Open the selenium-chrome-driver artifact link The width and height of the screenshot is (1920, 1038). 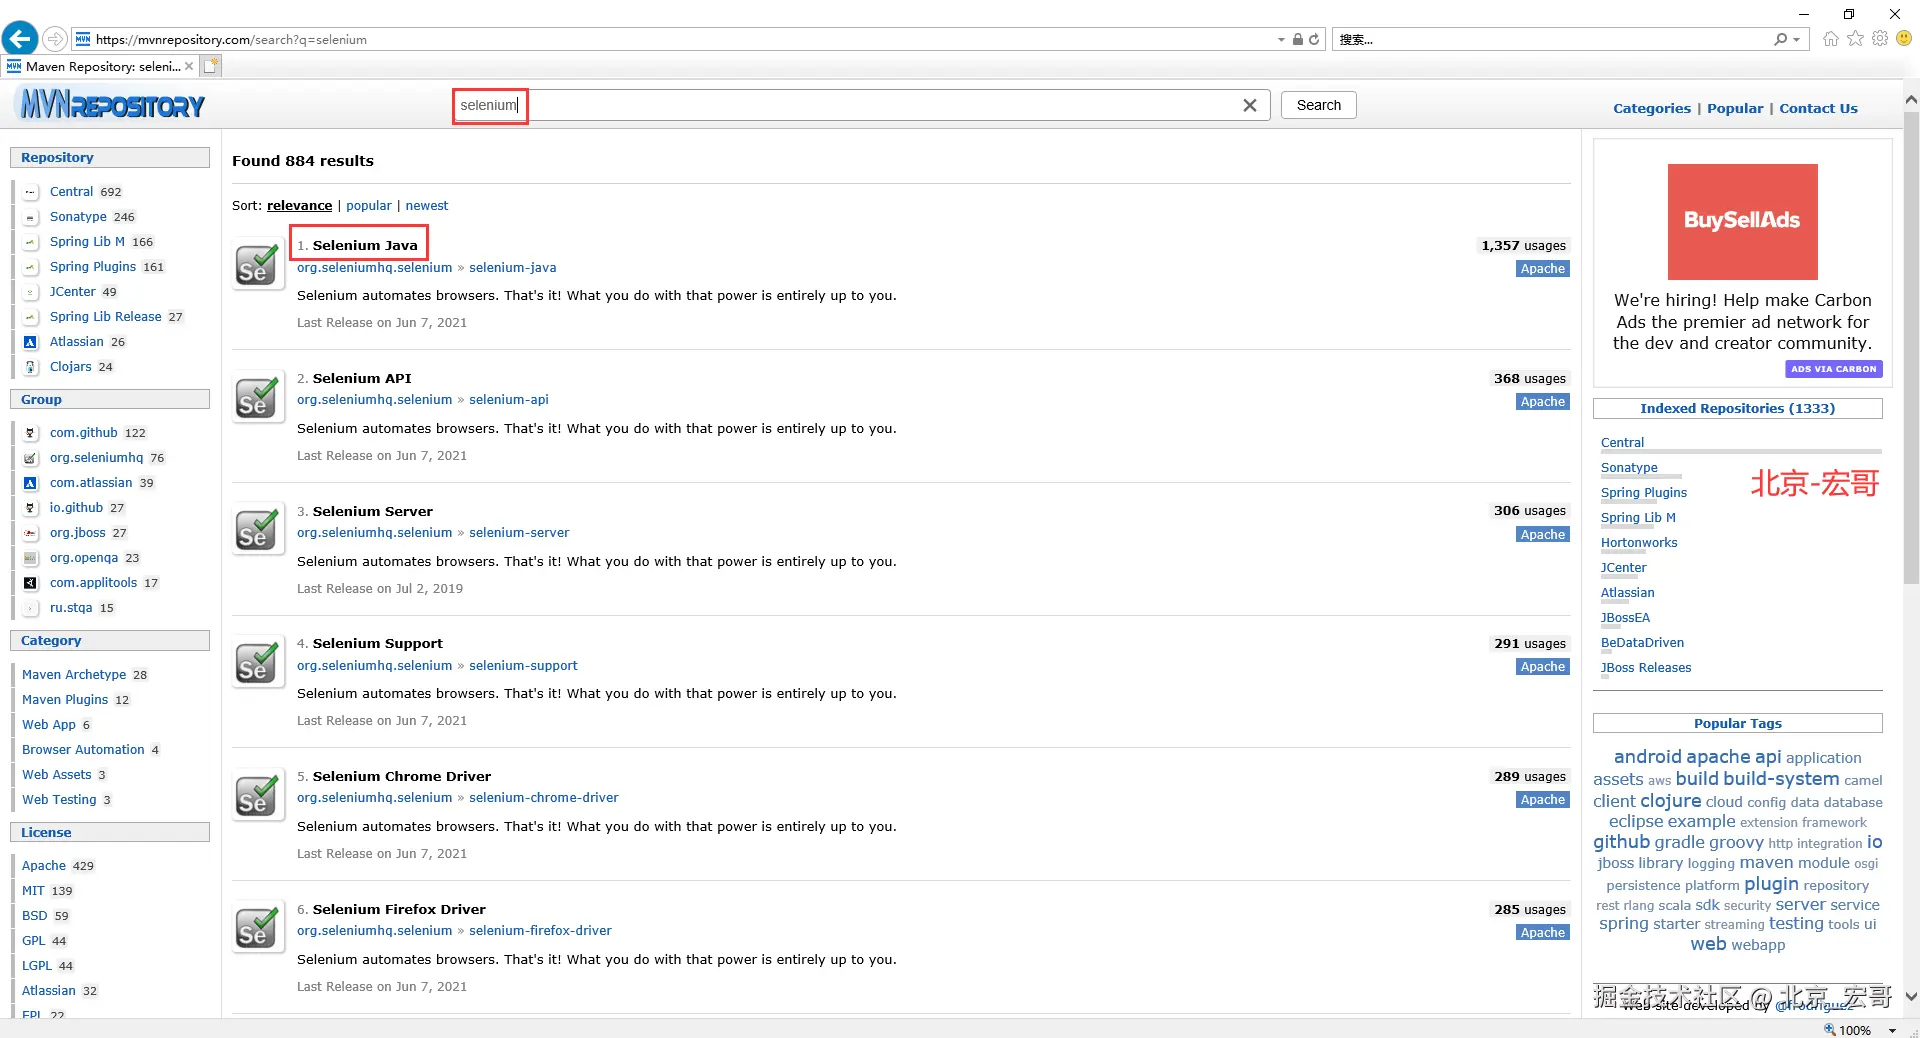(x=544, y=798)
